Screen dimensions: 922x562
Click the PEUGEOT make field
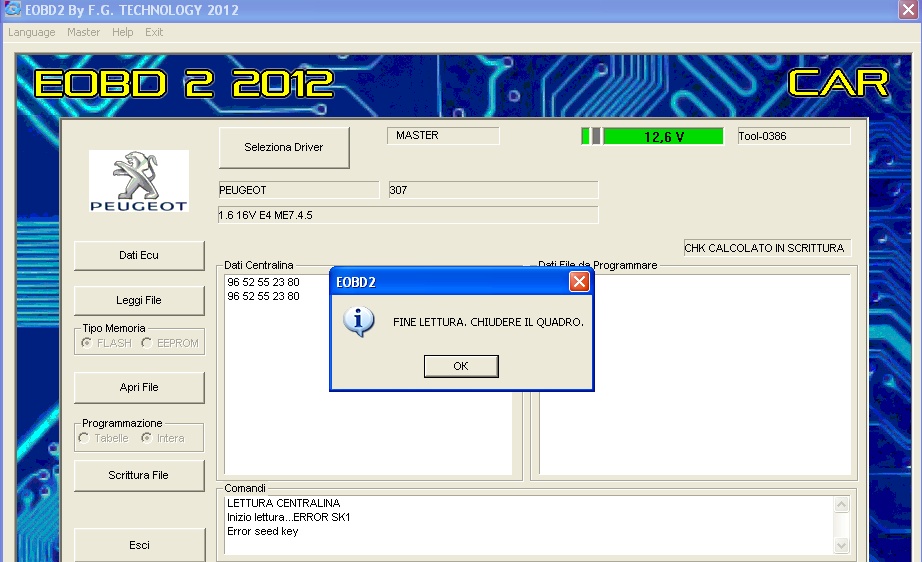tap(299, 190)
